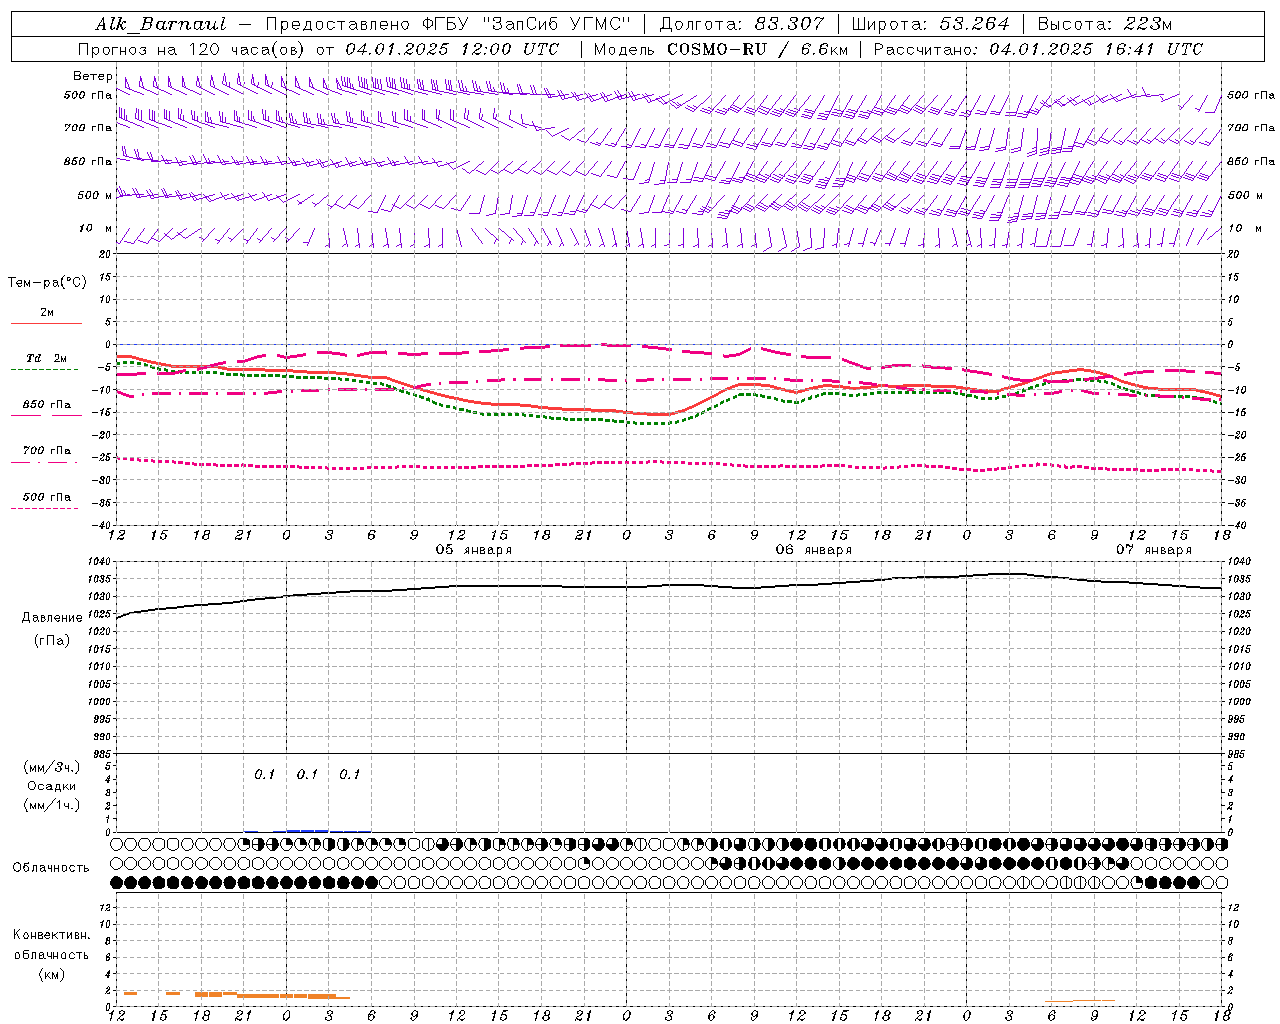Click the '06 января' date label

[814, 550]
